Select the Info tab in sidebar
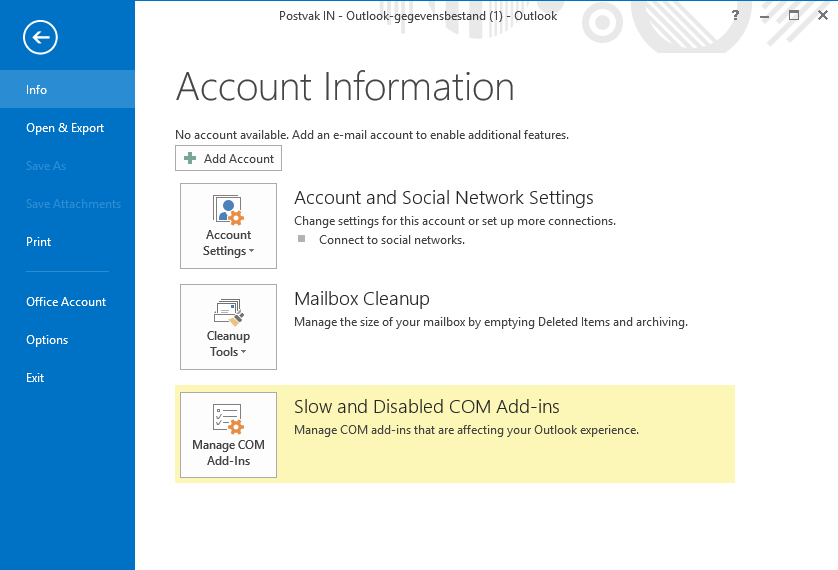 point(67,89)
